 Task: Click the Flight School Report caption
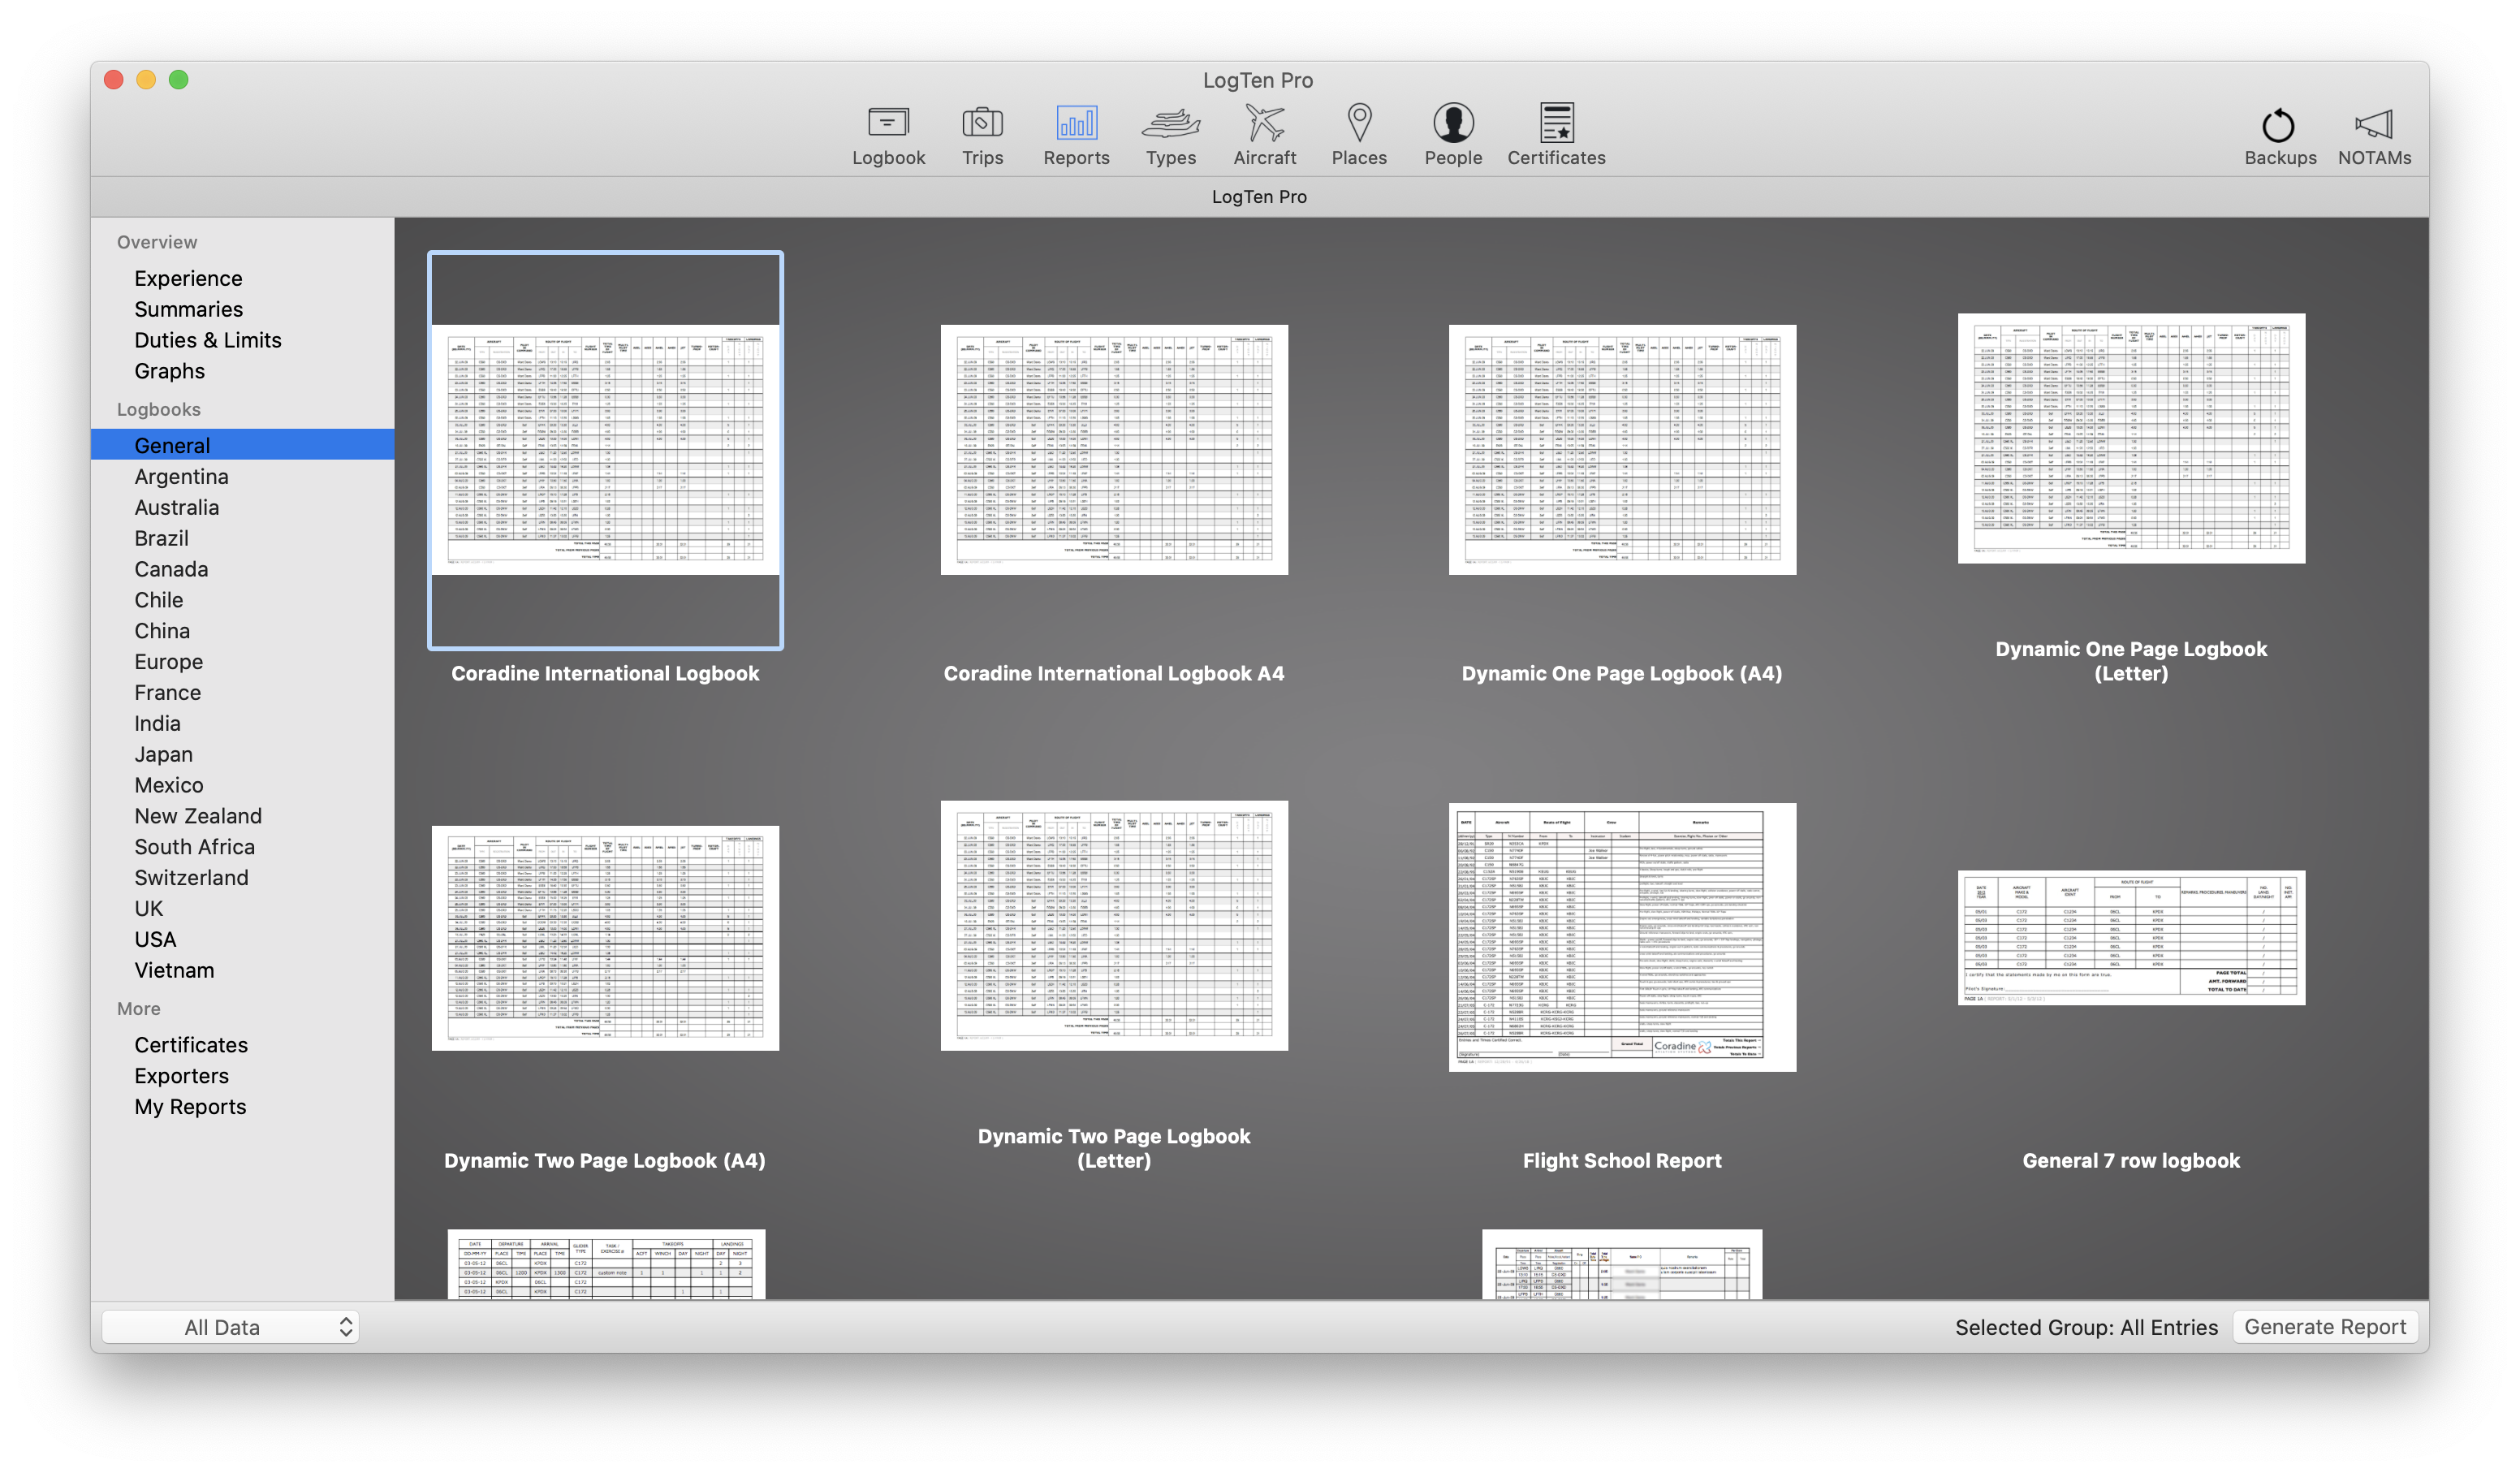(1622, 1160)
